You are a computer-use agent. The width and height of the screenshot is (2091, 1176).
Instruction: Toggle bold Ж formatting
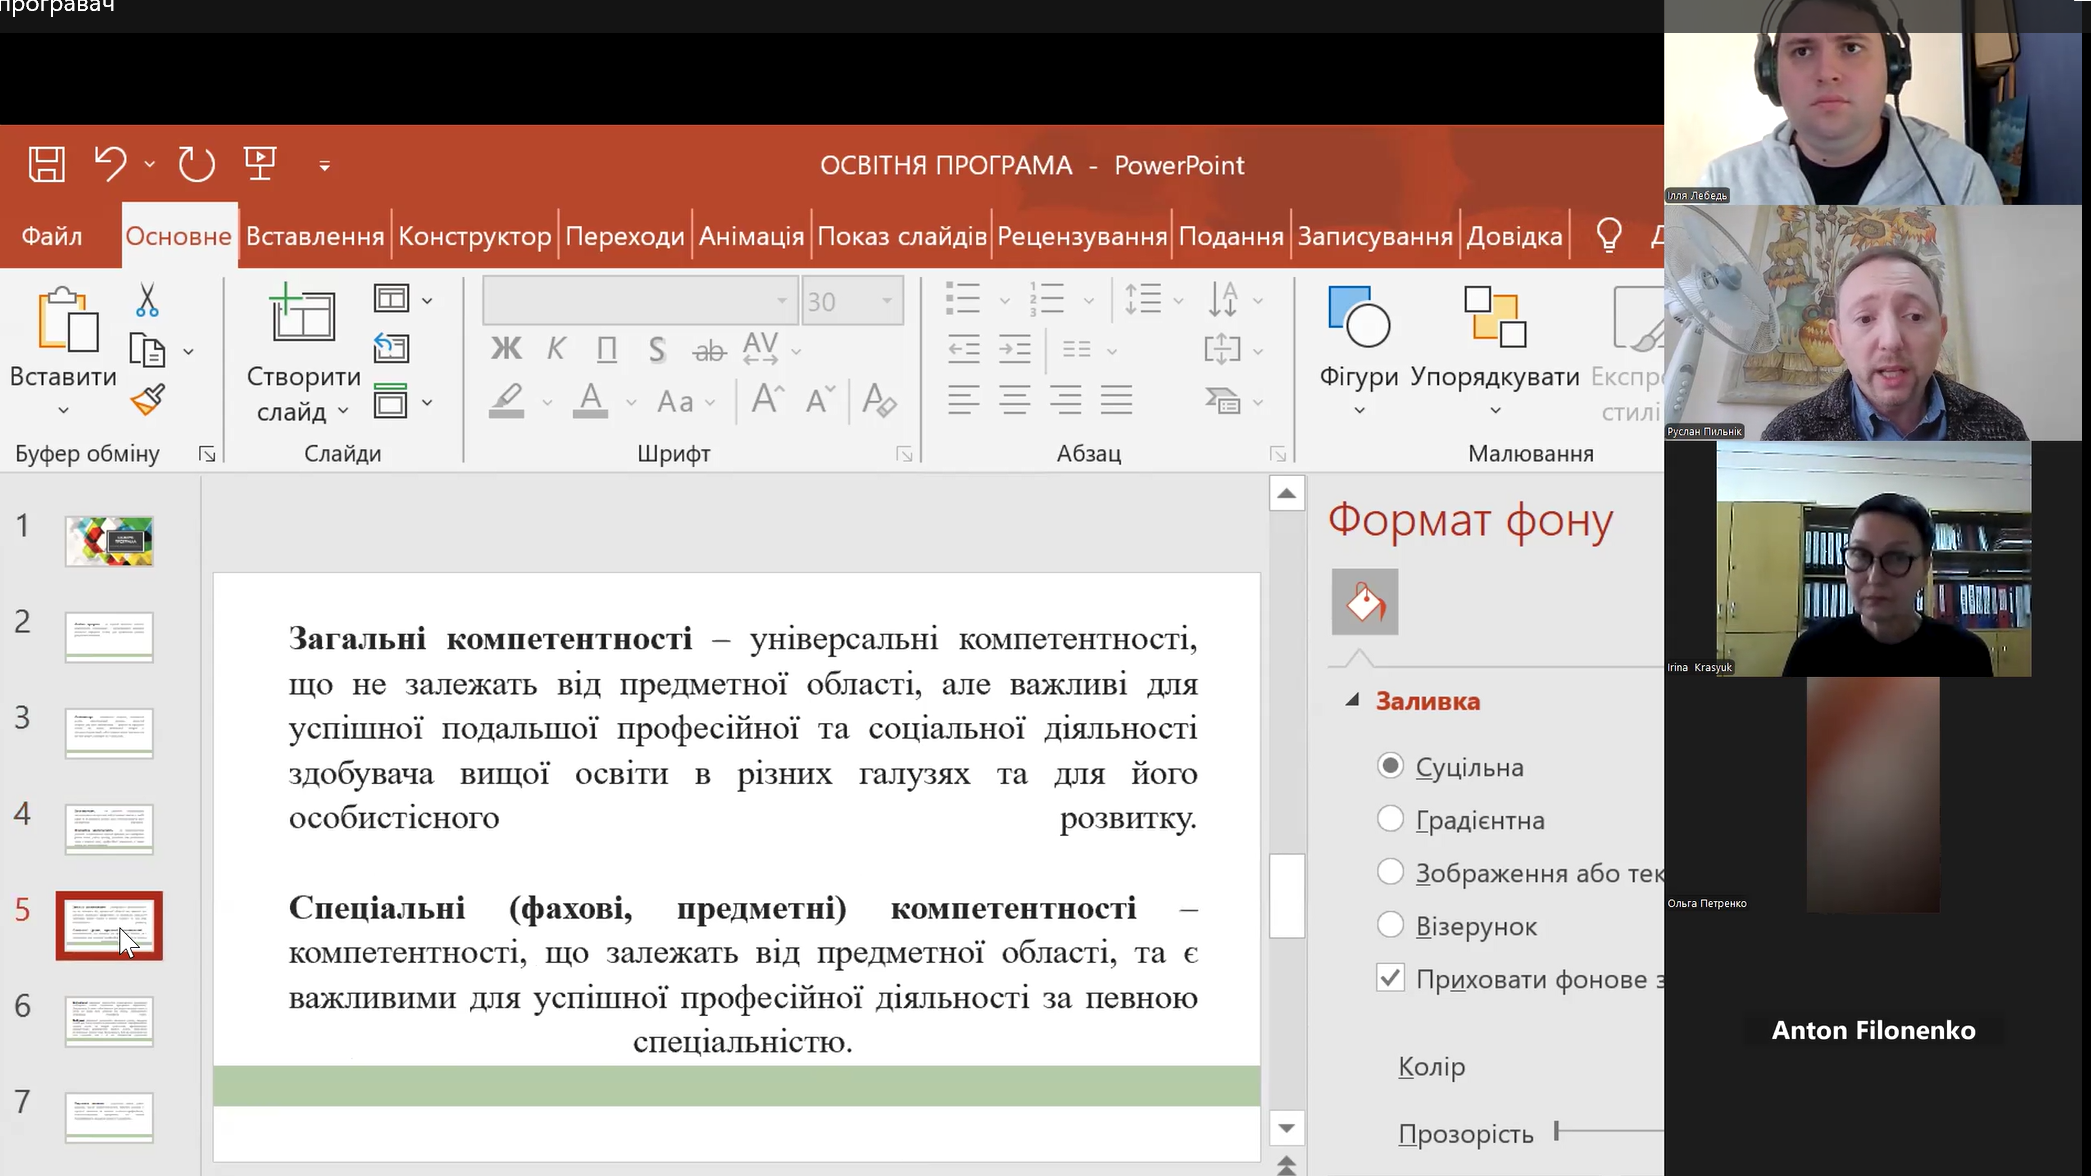[x=506, y=349]
